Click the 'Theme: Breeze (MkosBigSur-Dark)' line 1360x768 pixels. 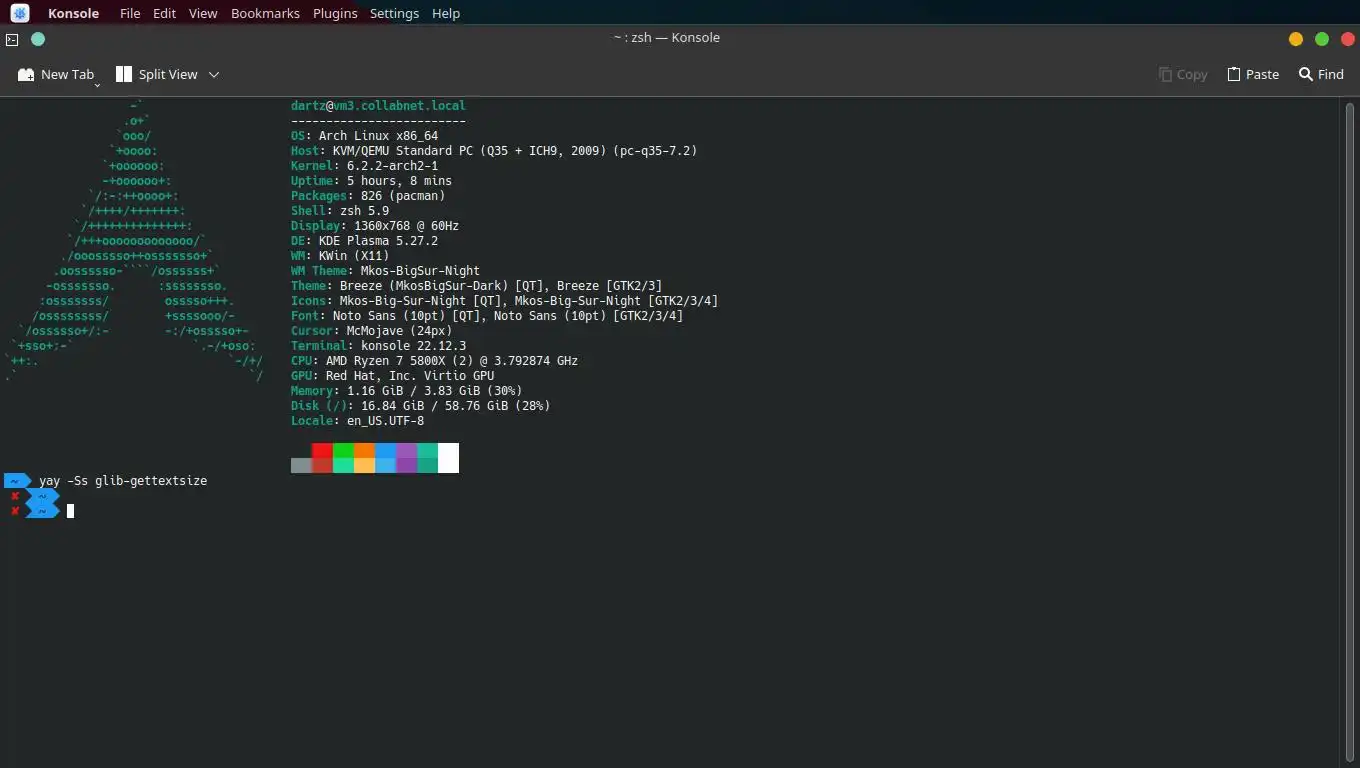point(476,286)
